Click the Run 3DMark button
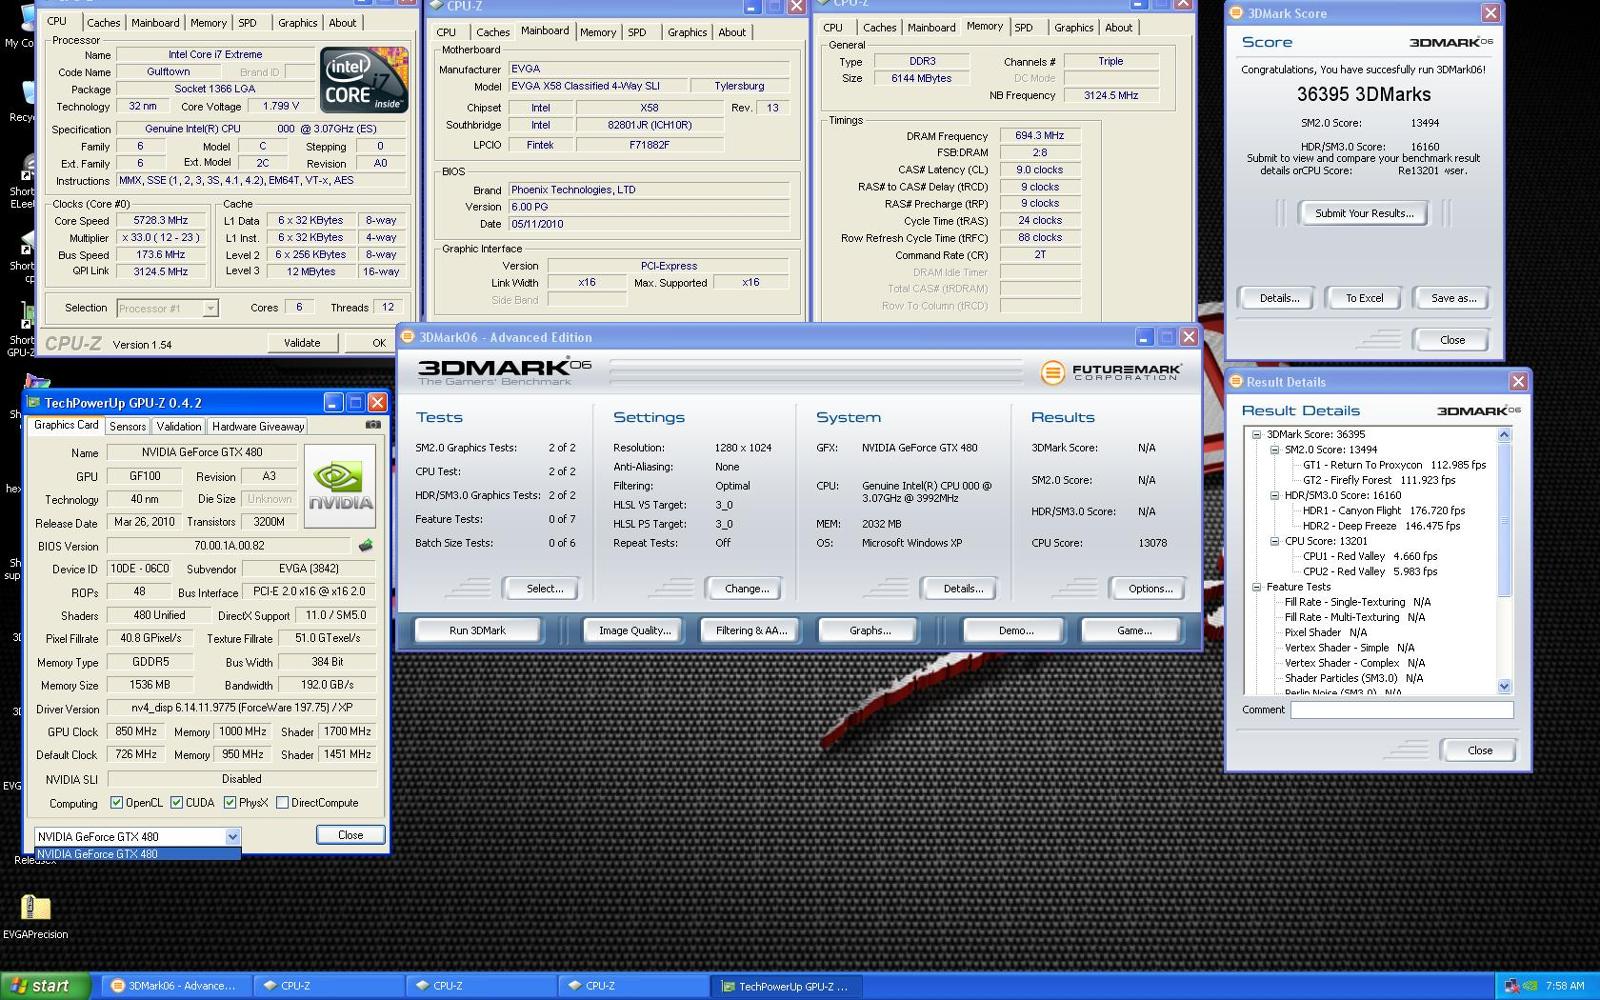 point(477,630)
